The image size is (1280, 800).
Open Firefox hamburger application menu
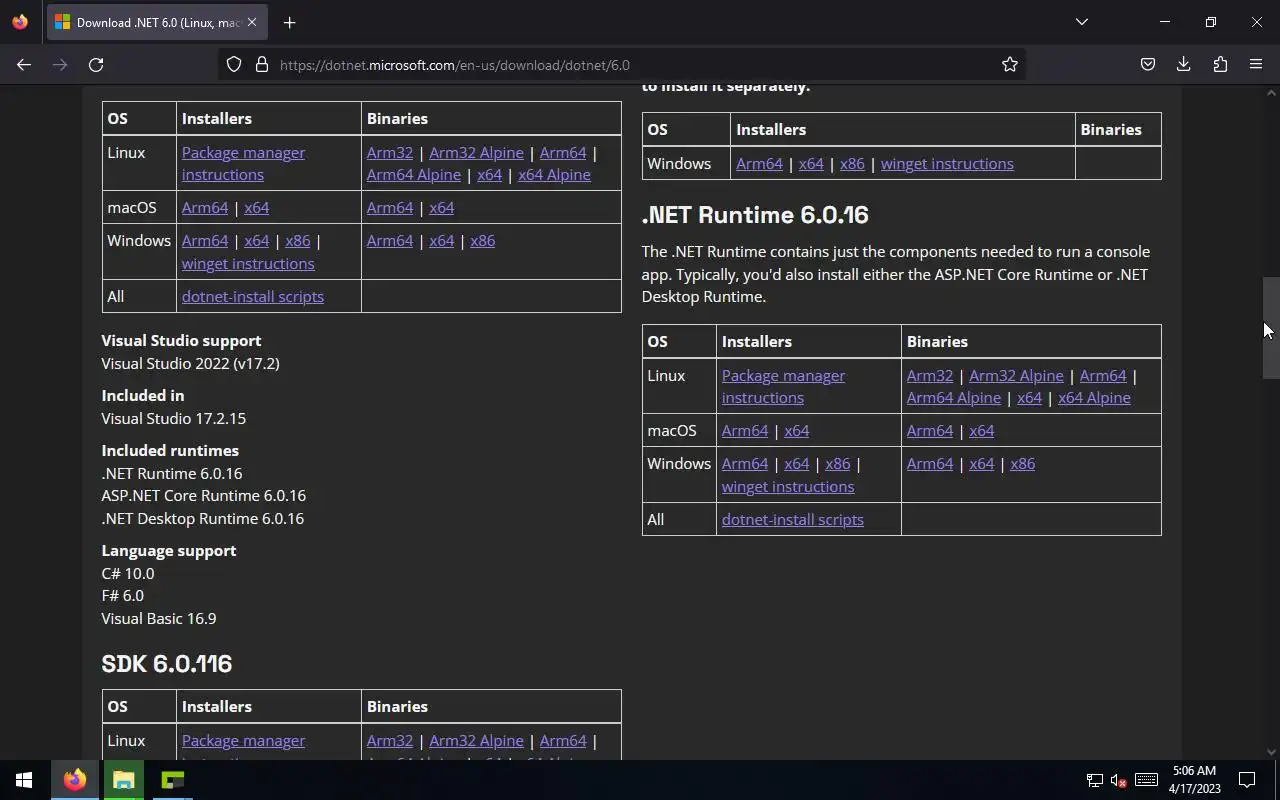pos(1256,64)
